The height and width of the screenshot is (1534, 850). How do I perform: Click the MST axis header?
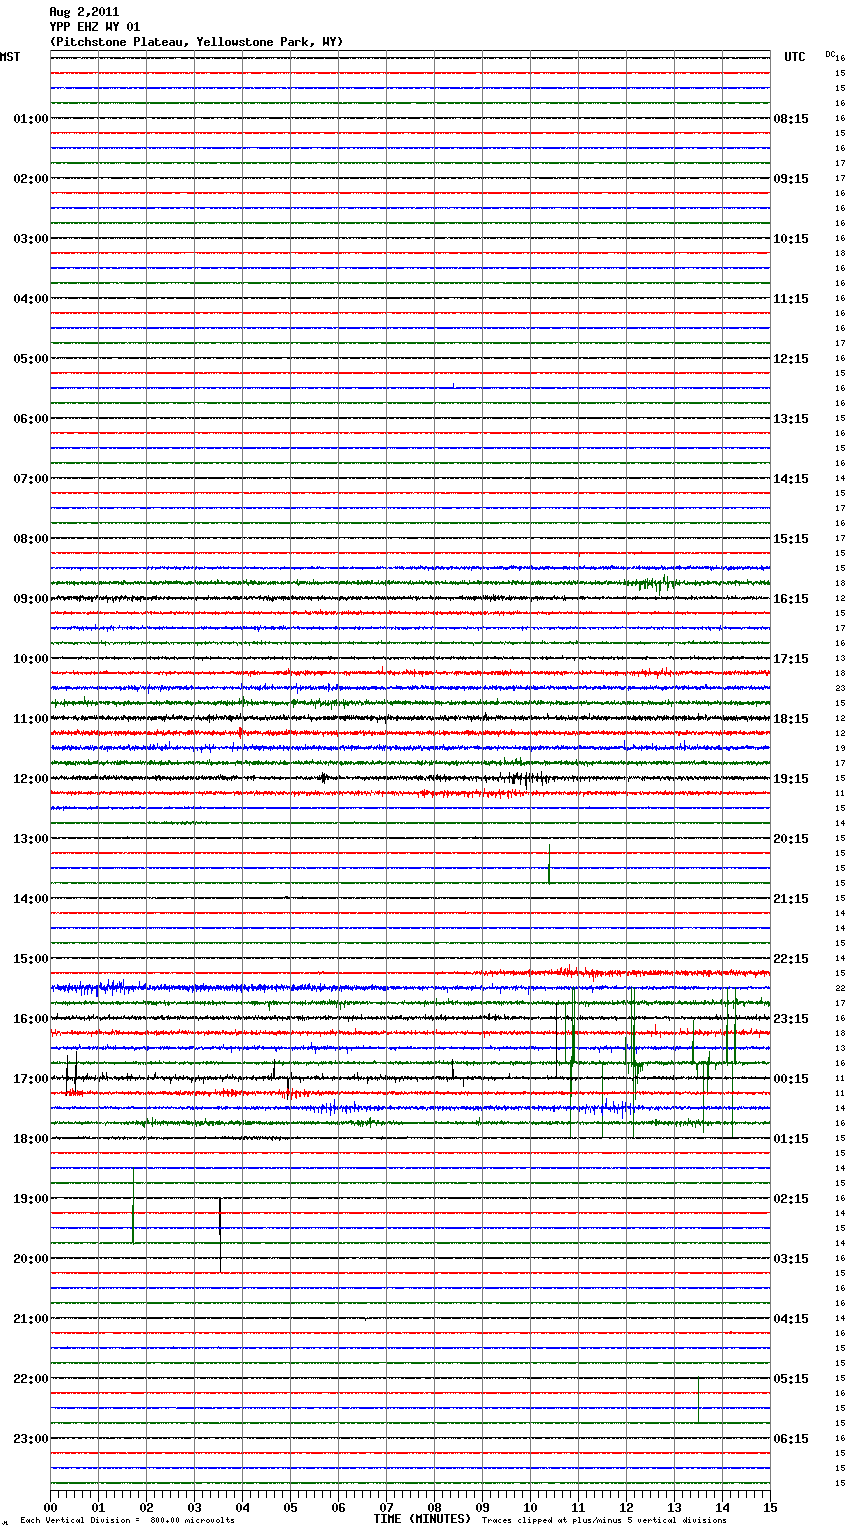point(10,57)
